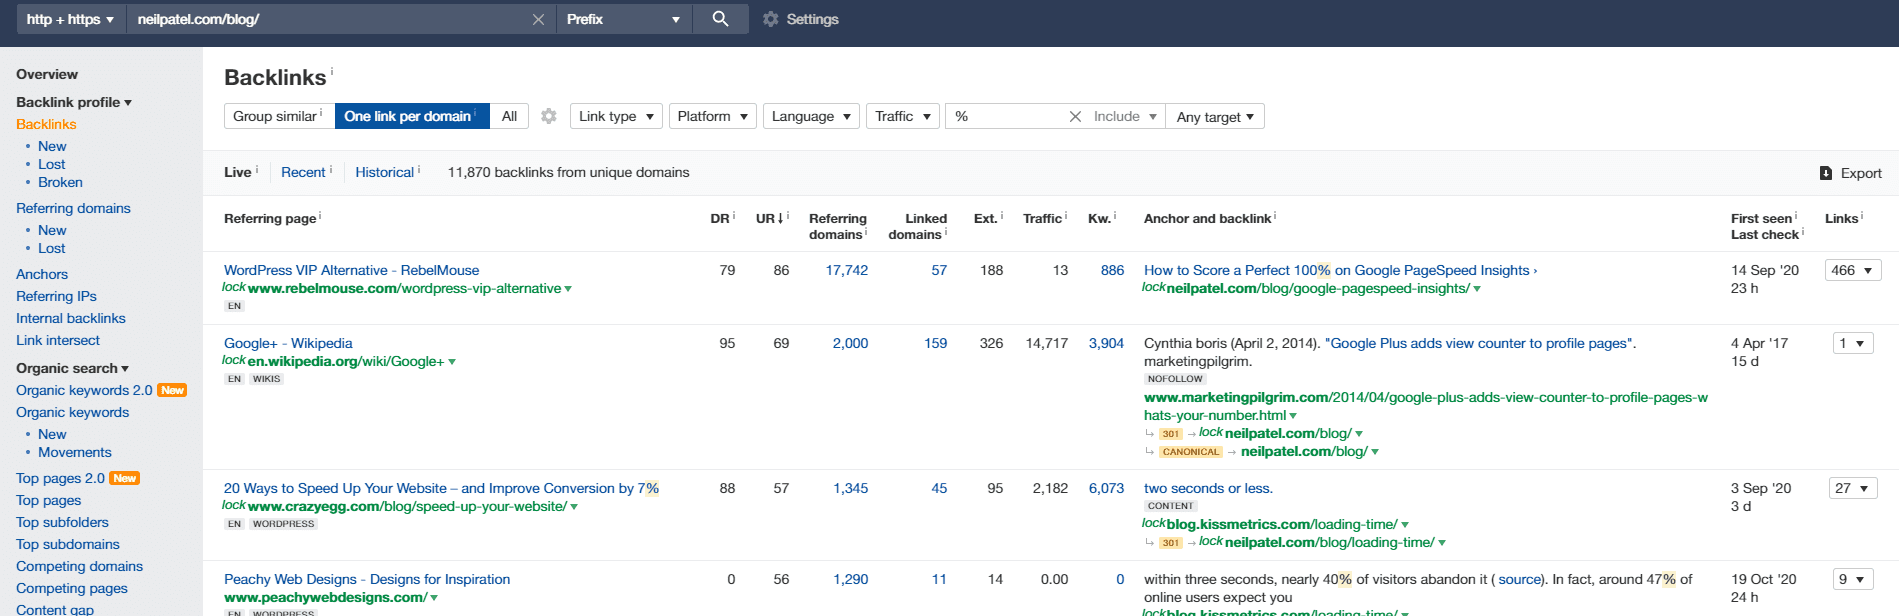
Task: Open Organic keywords 2.0 report
Action: pos(84,390)
